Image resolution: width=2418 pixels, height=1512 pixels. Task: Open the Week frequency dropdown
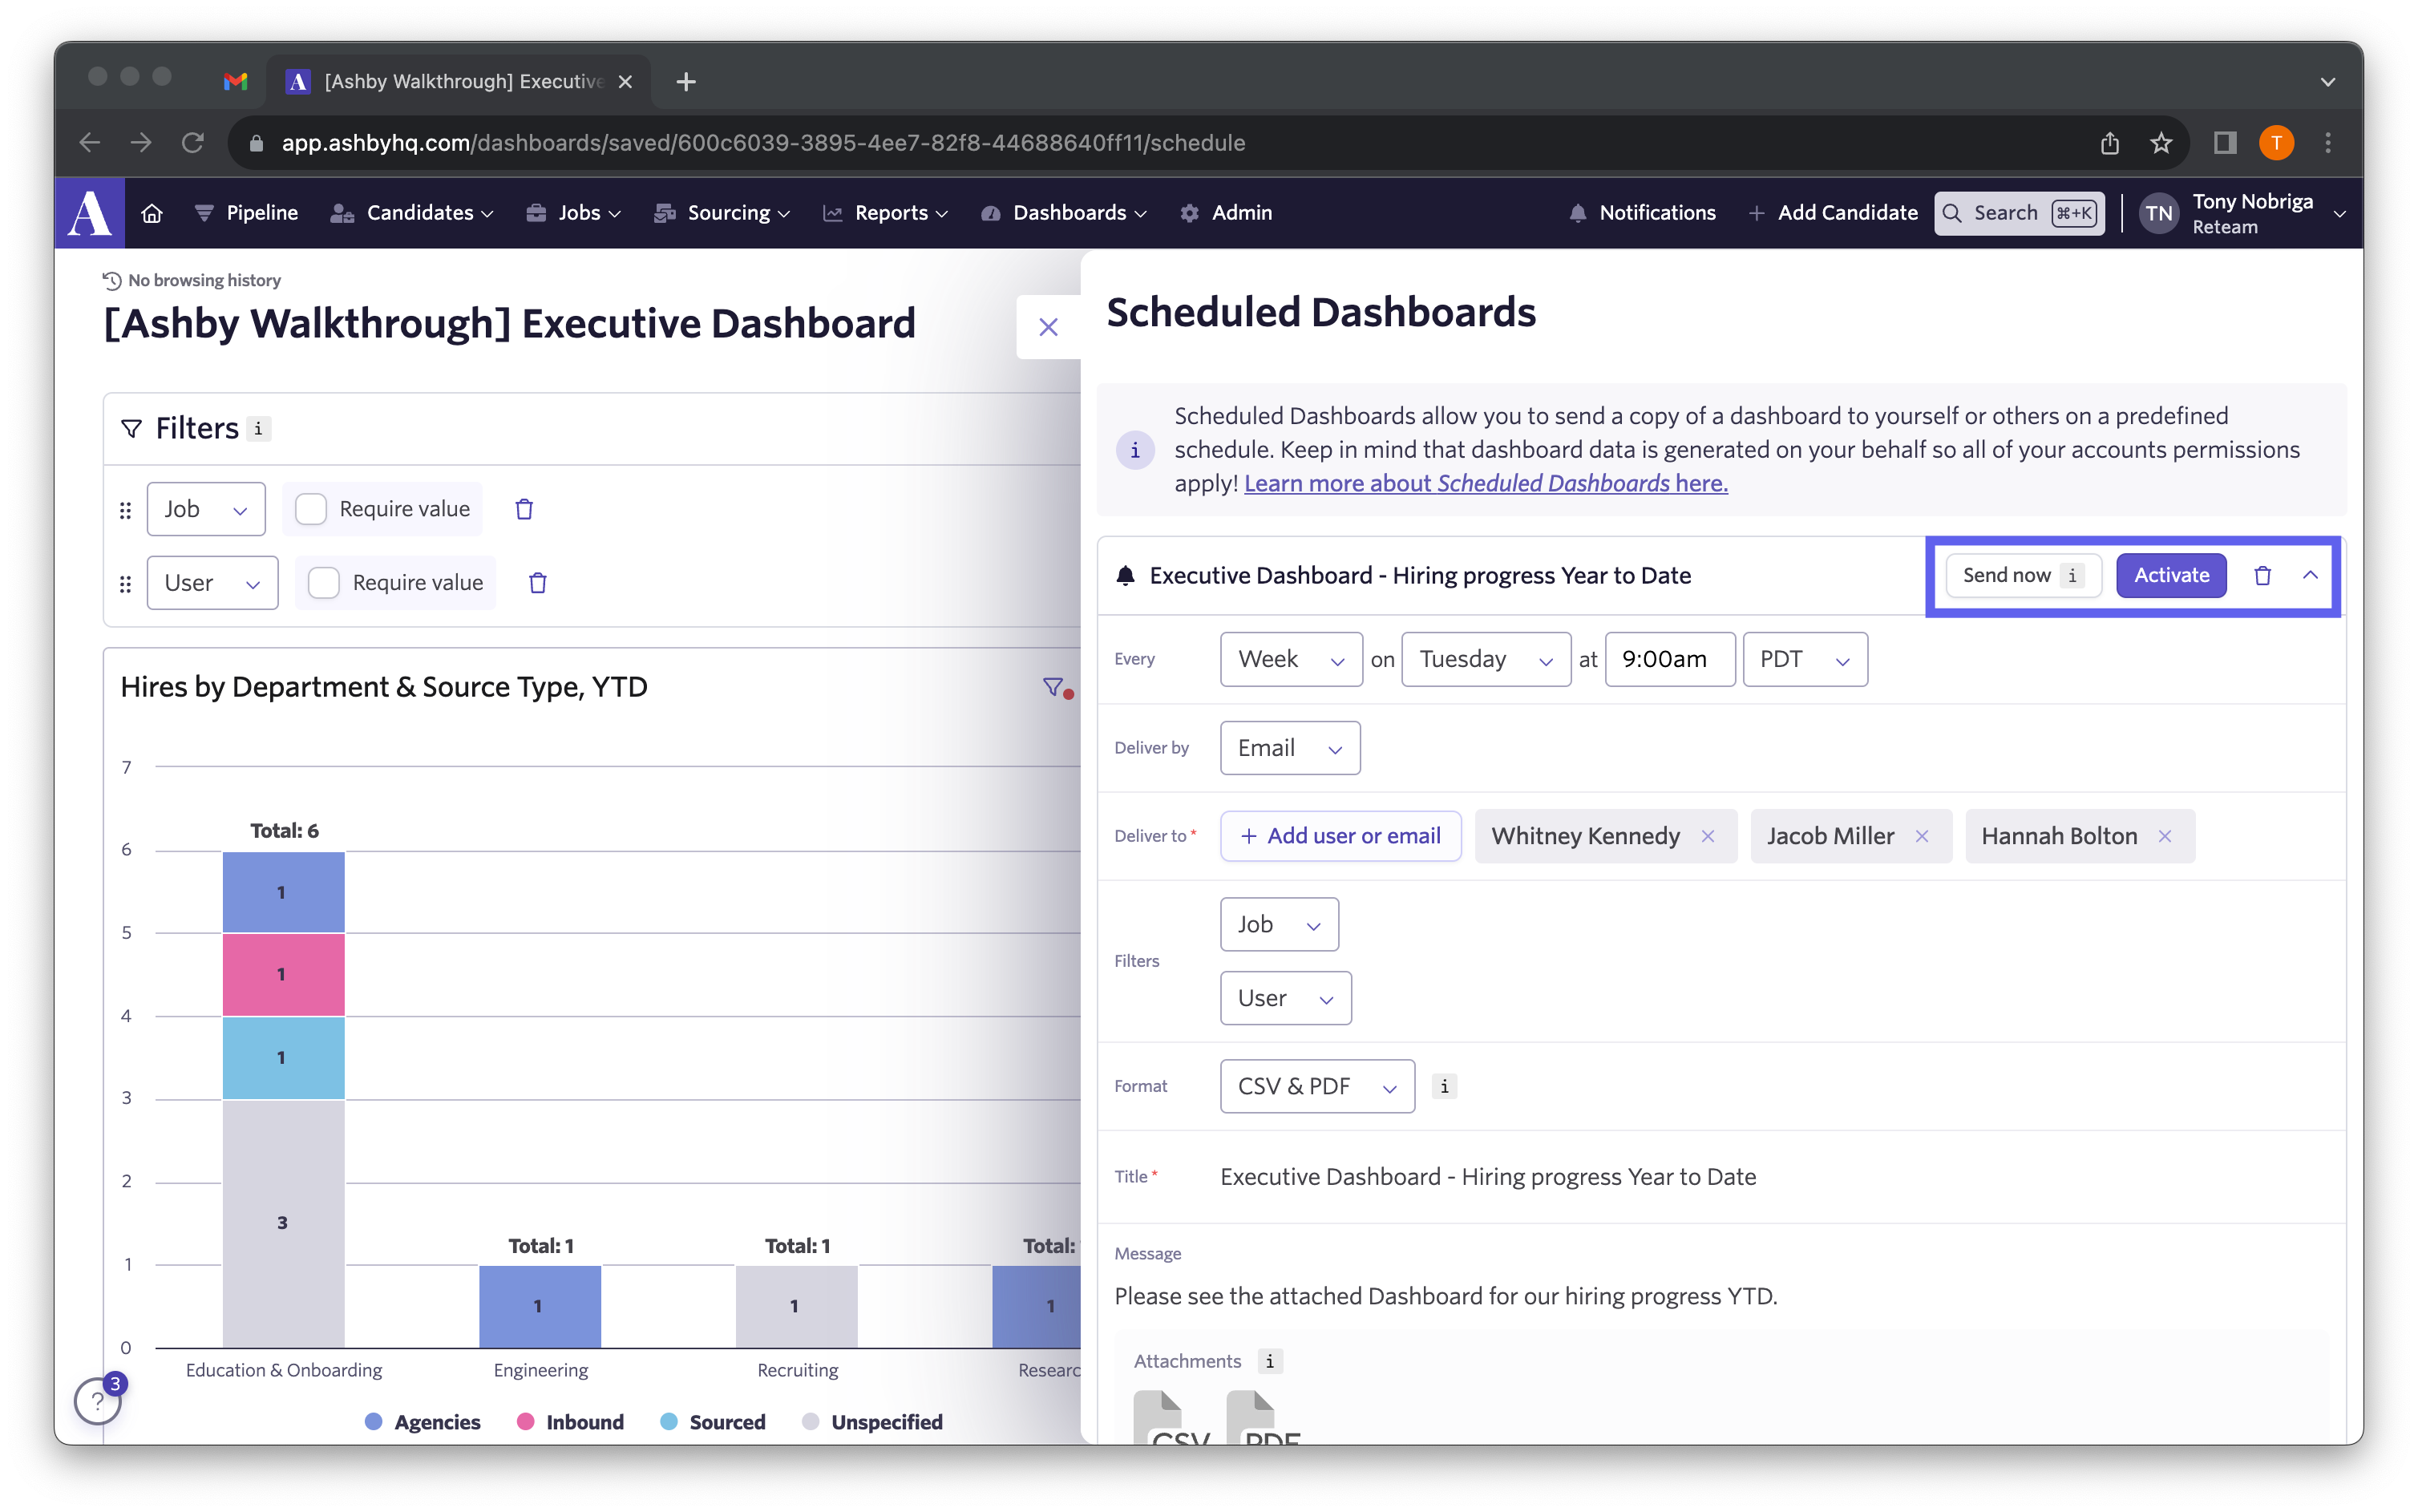point(1290,659)
